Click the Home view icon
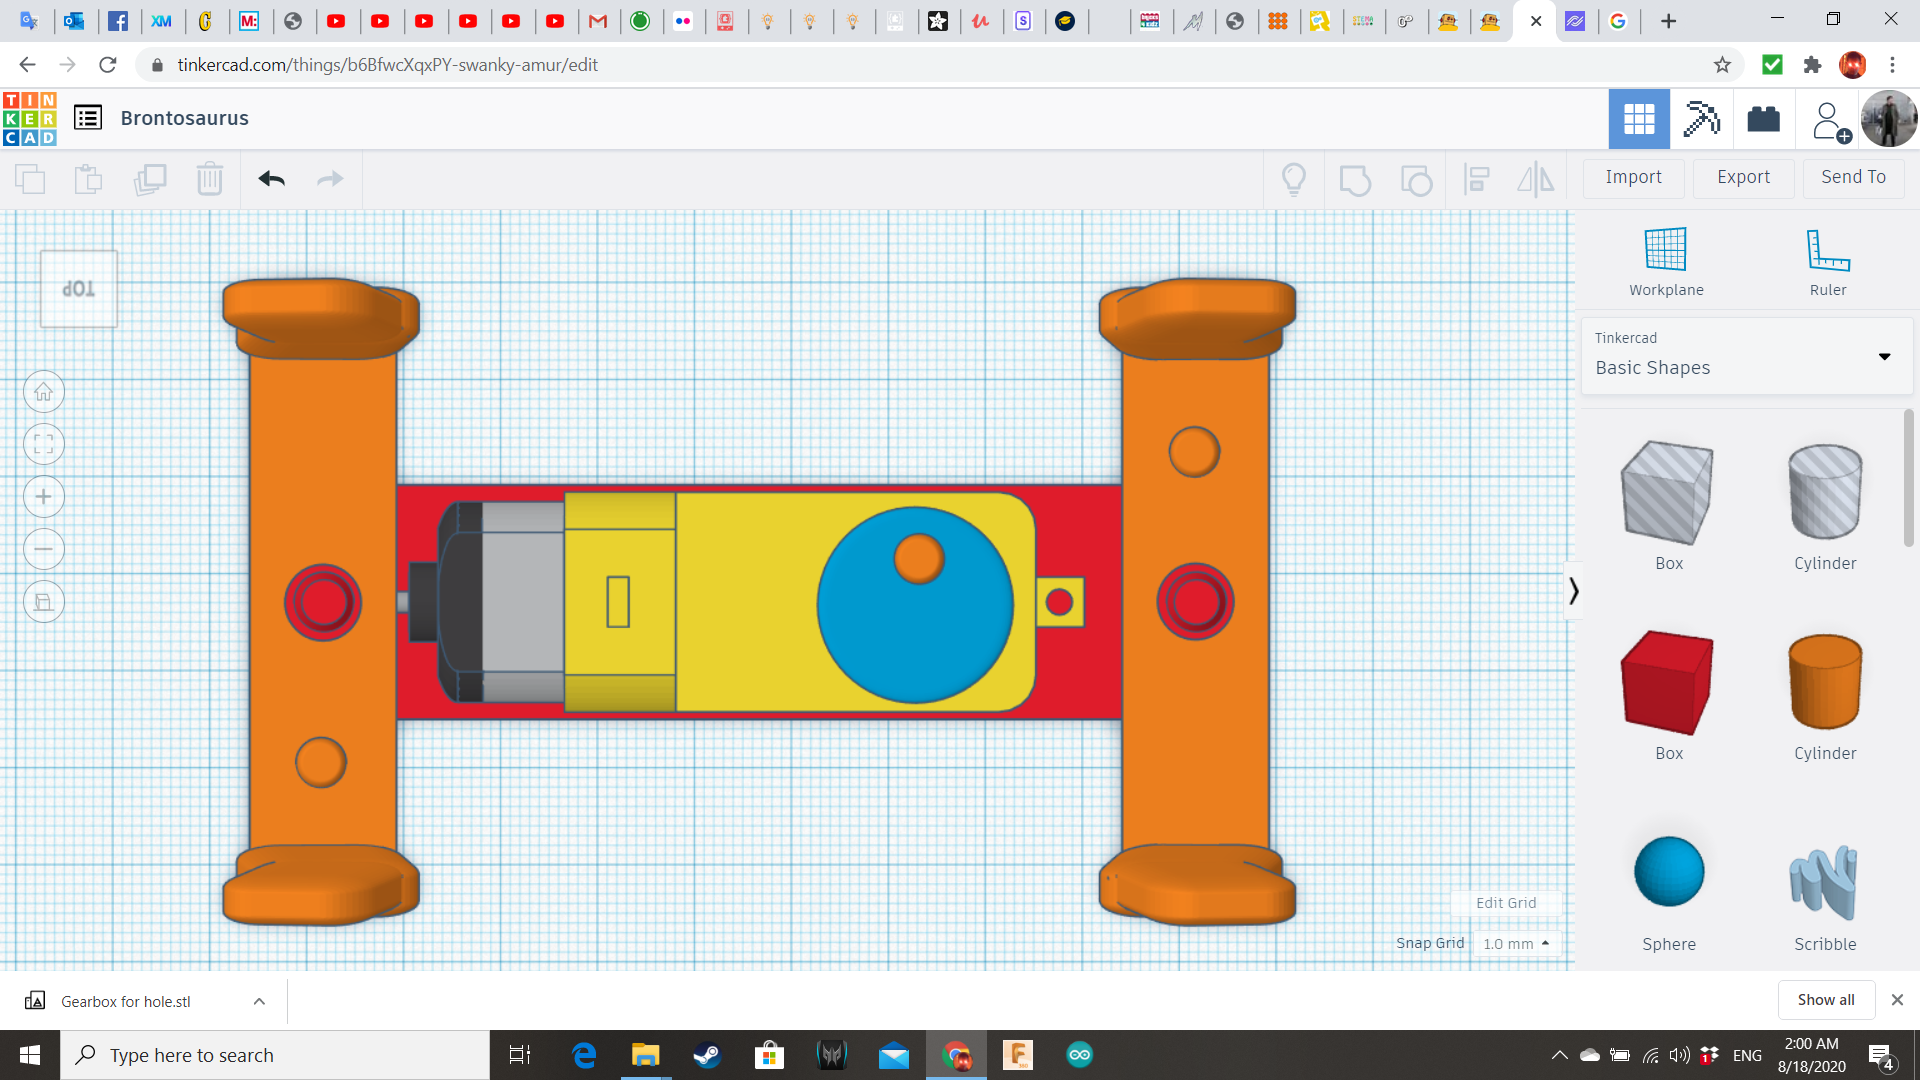This screenshot has width=1920, height=1080. tap(44, 392)
